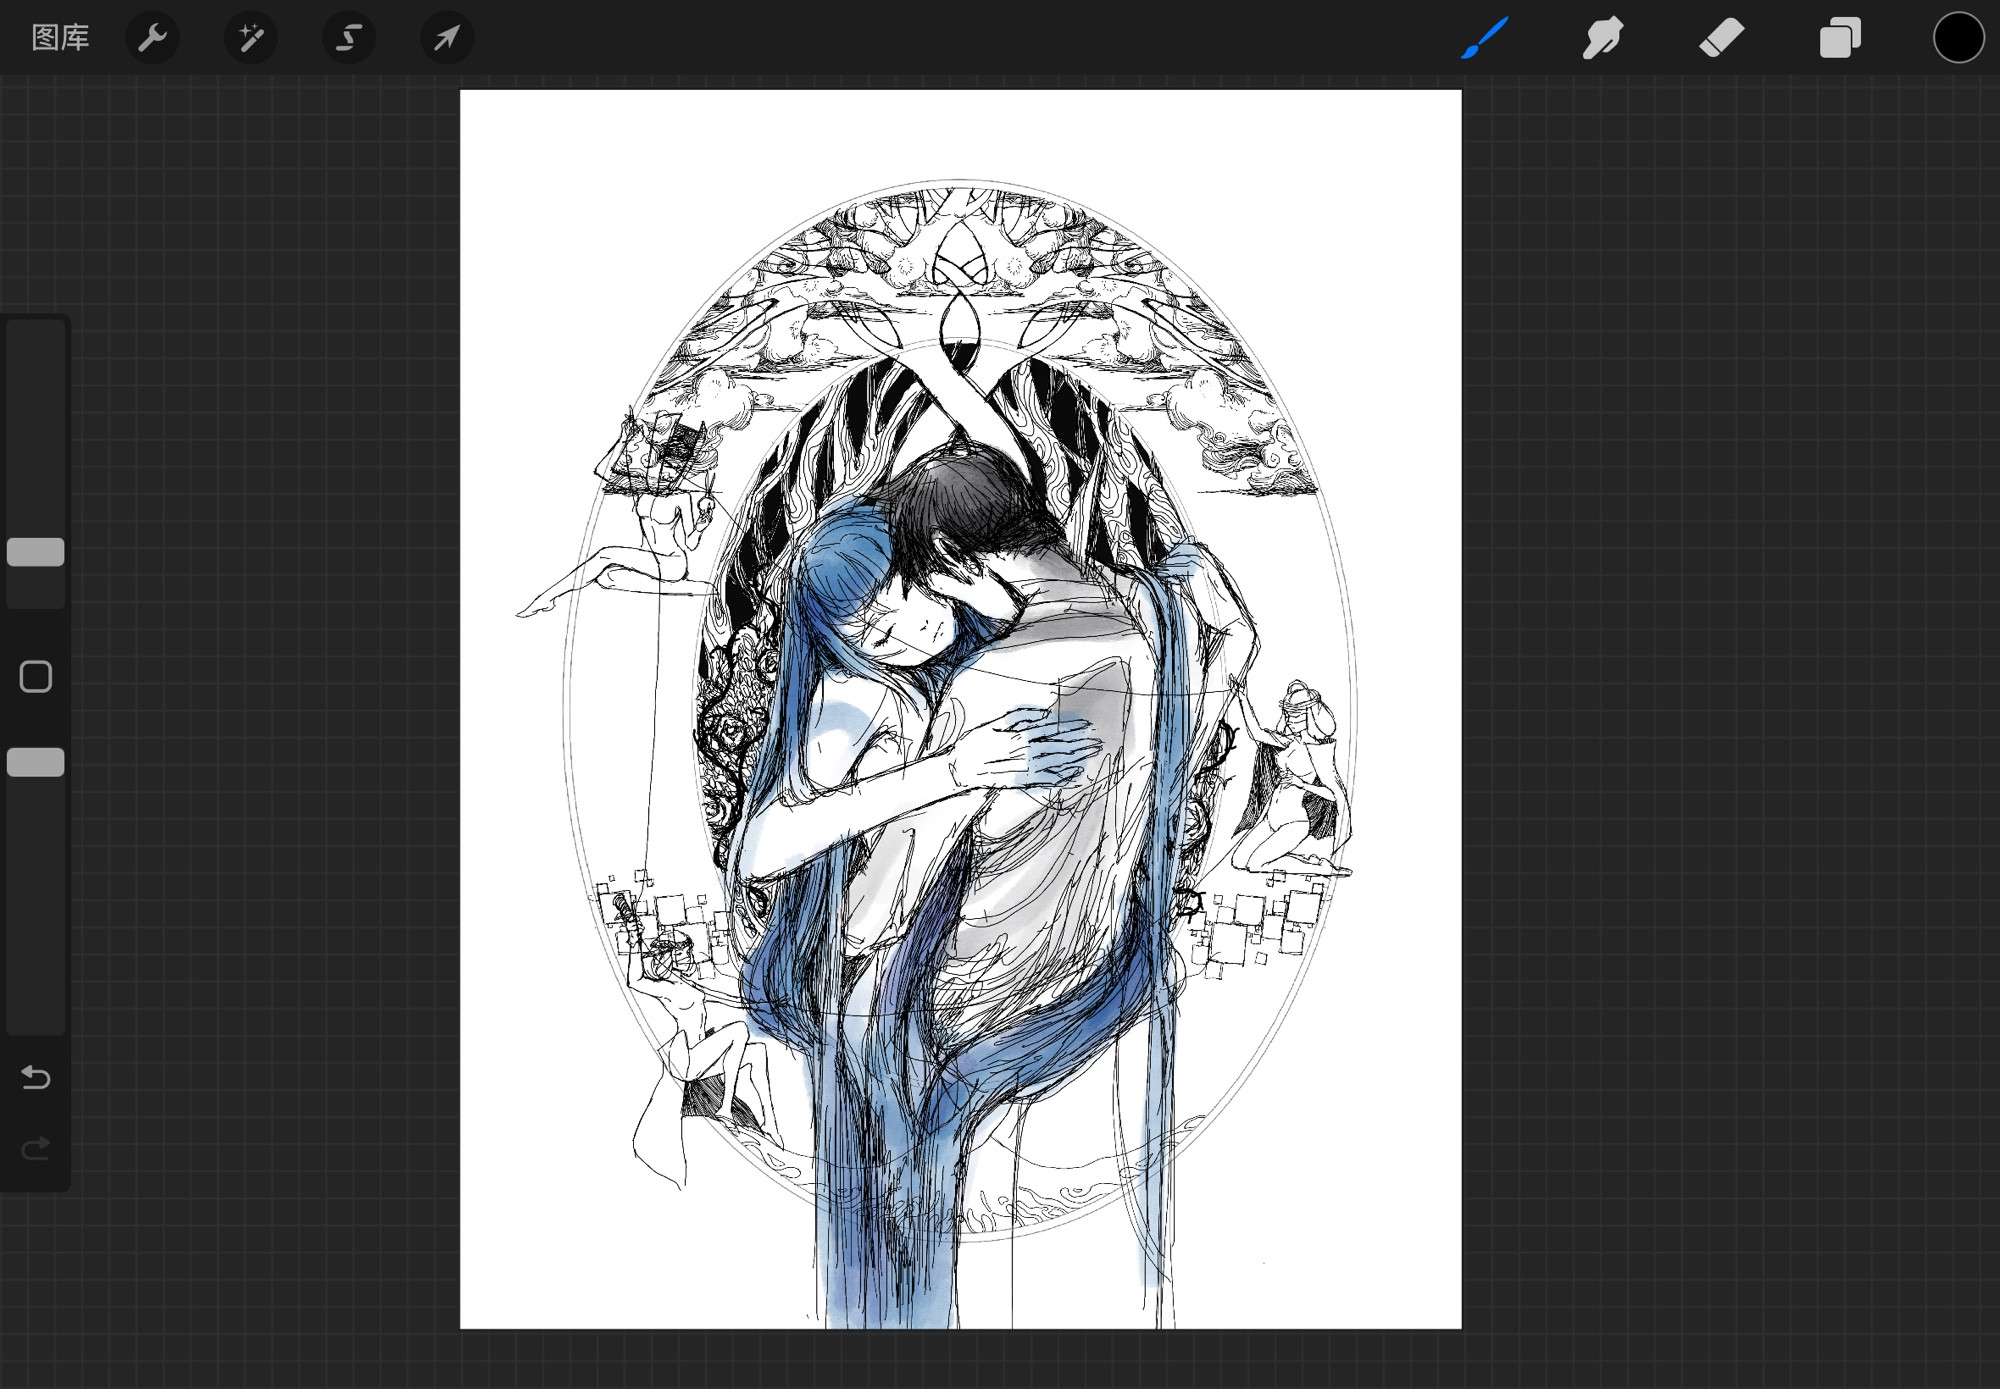Open the Layers panel
The image size is (2000, 1389).
point(1840,38)
